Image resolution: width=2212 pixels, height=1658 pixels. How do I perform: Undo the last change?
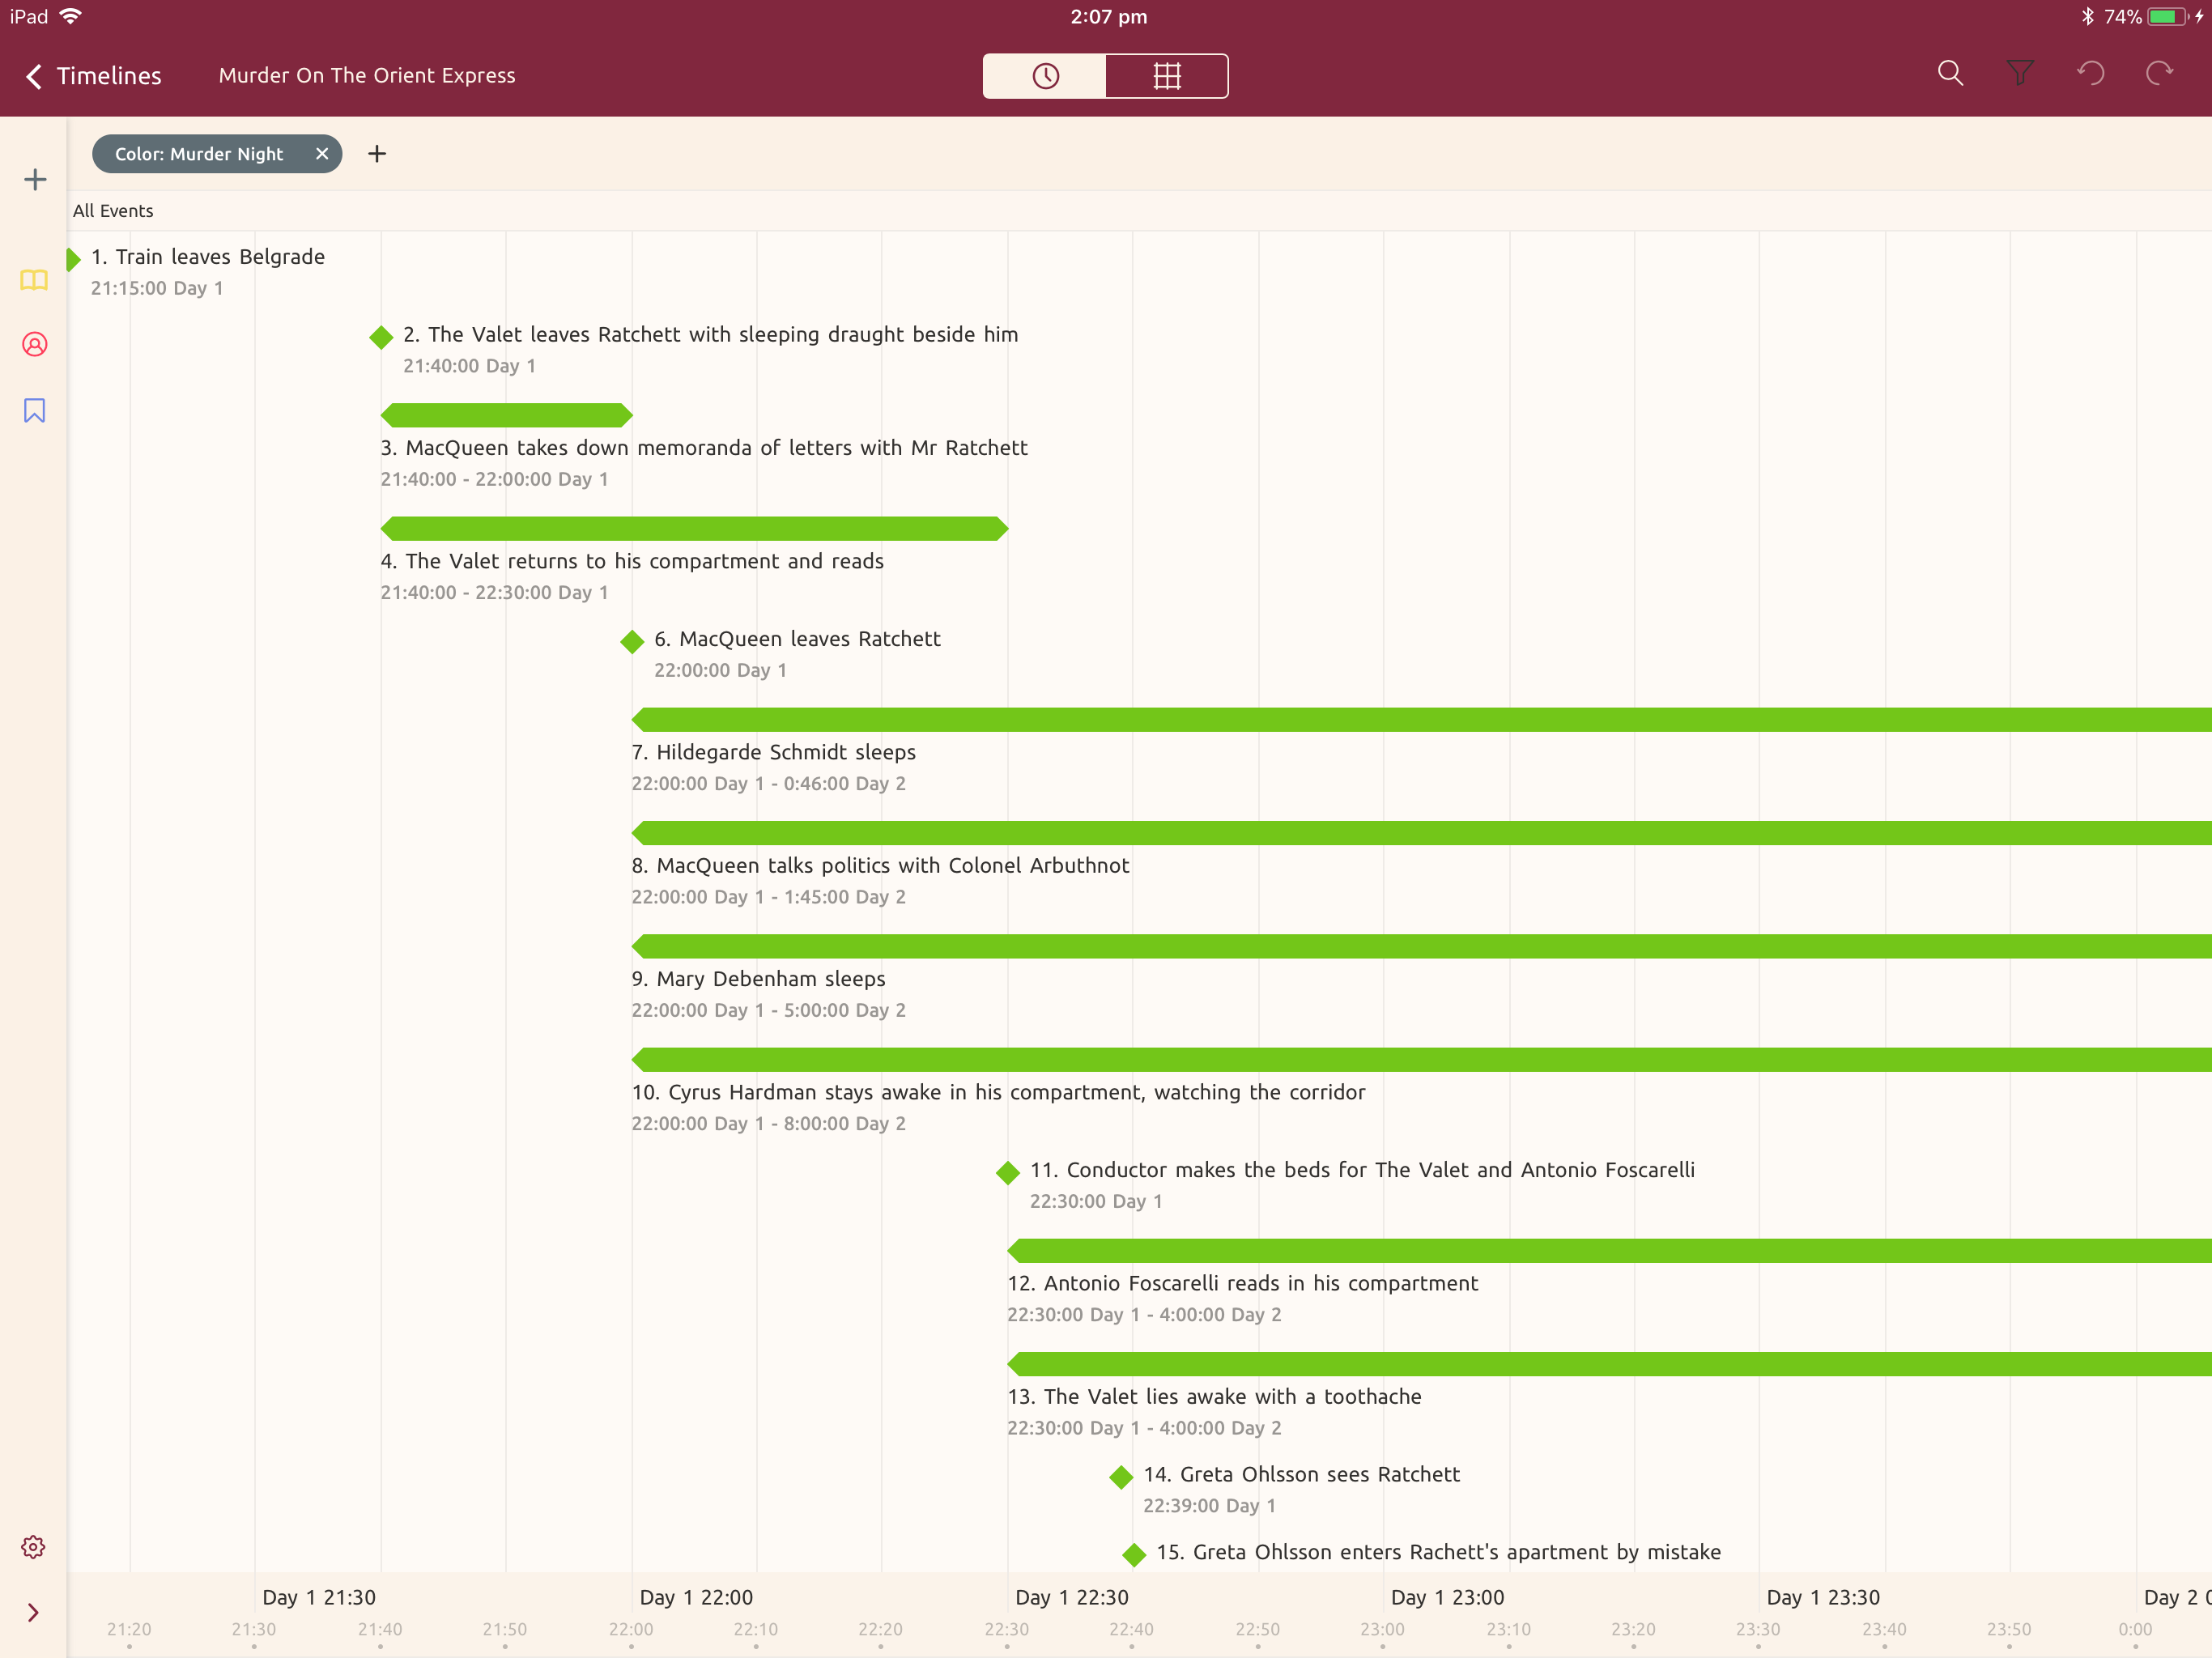tap(2090, 74)
